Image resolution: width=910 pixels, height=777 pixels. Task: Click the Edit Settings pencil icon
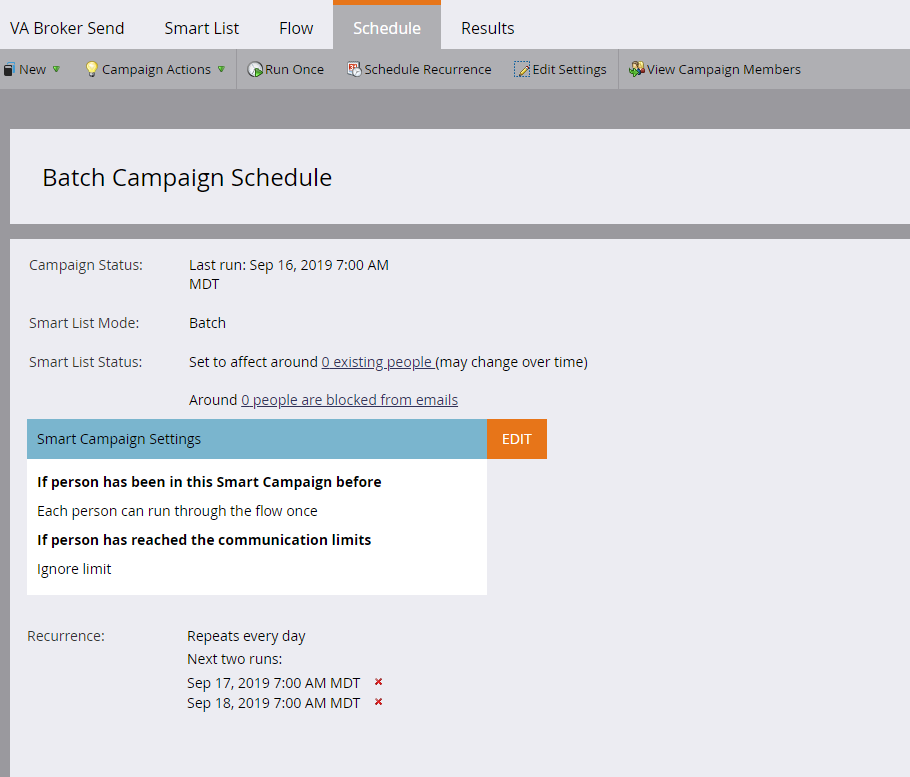[x=522, y=70]
